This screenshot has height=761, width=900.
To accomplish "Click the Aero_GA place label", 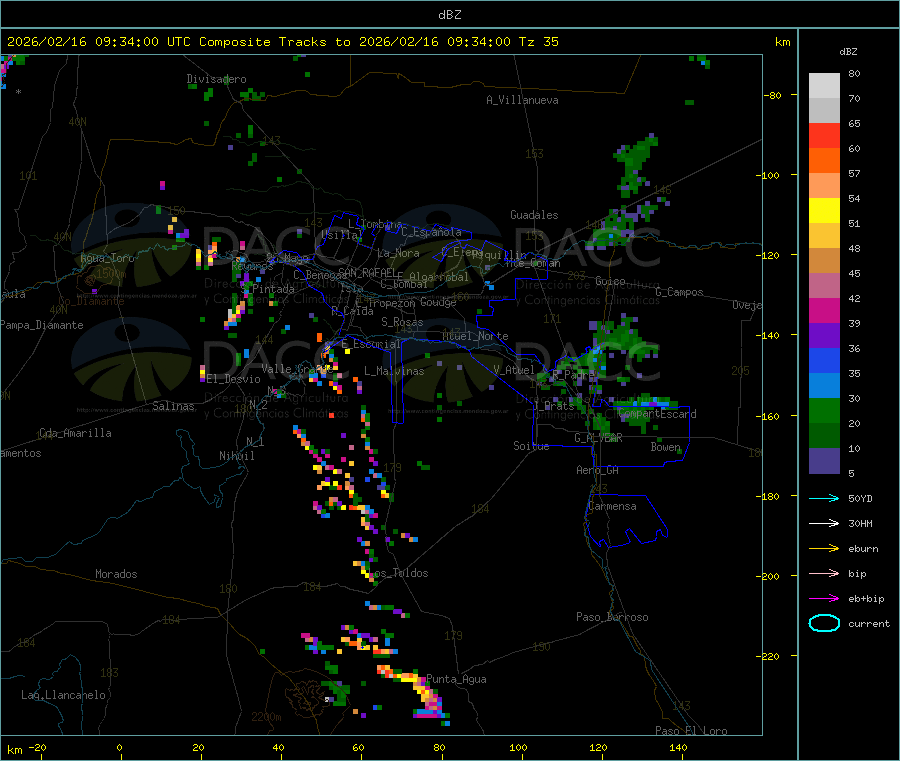I will click(x=598, y=470).
